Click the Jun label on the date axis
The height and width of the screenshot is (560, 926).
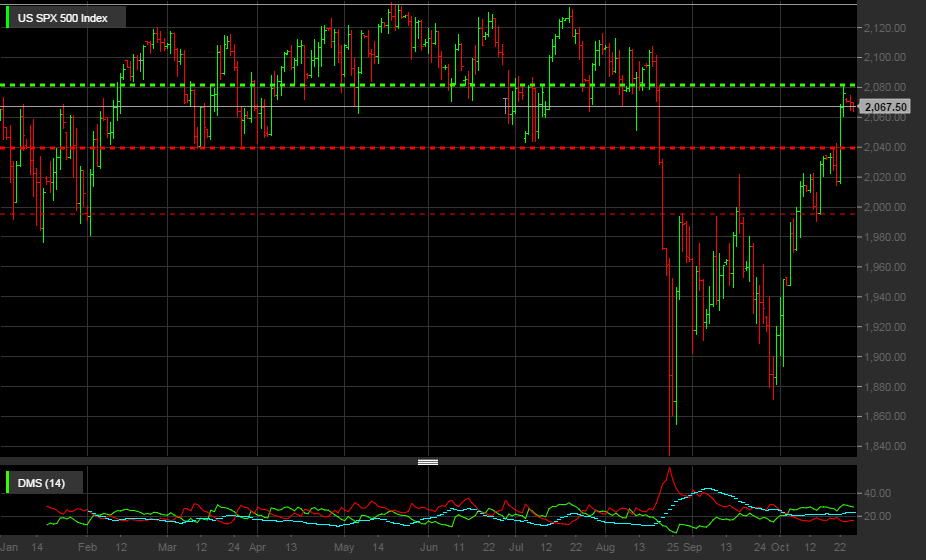pos(430,549)
